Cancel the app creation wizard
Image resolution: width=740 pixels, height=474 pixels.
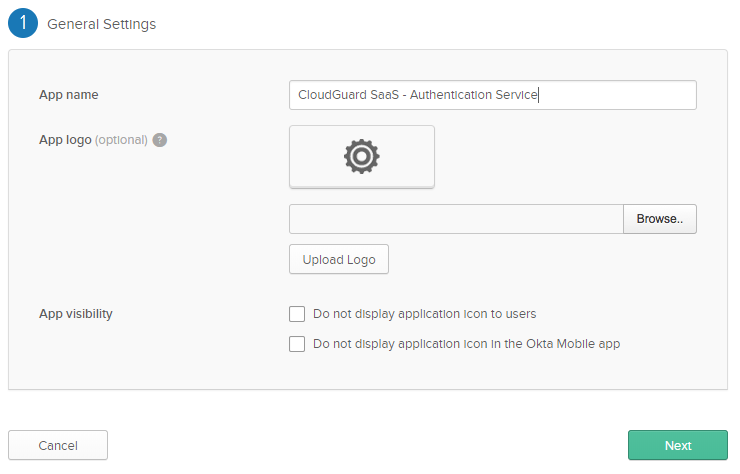(58, 445)
